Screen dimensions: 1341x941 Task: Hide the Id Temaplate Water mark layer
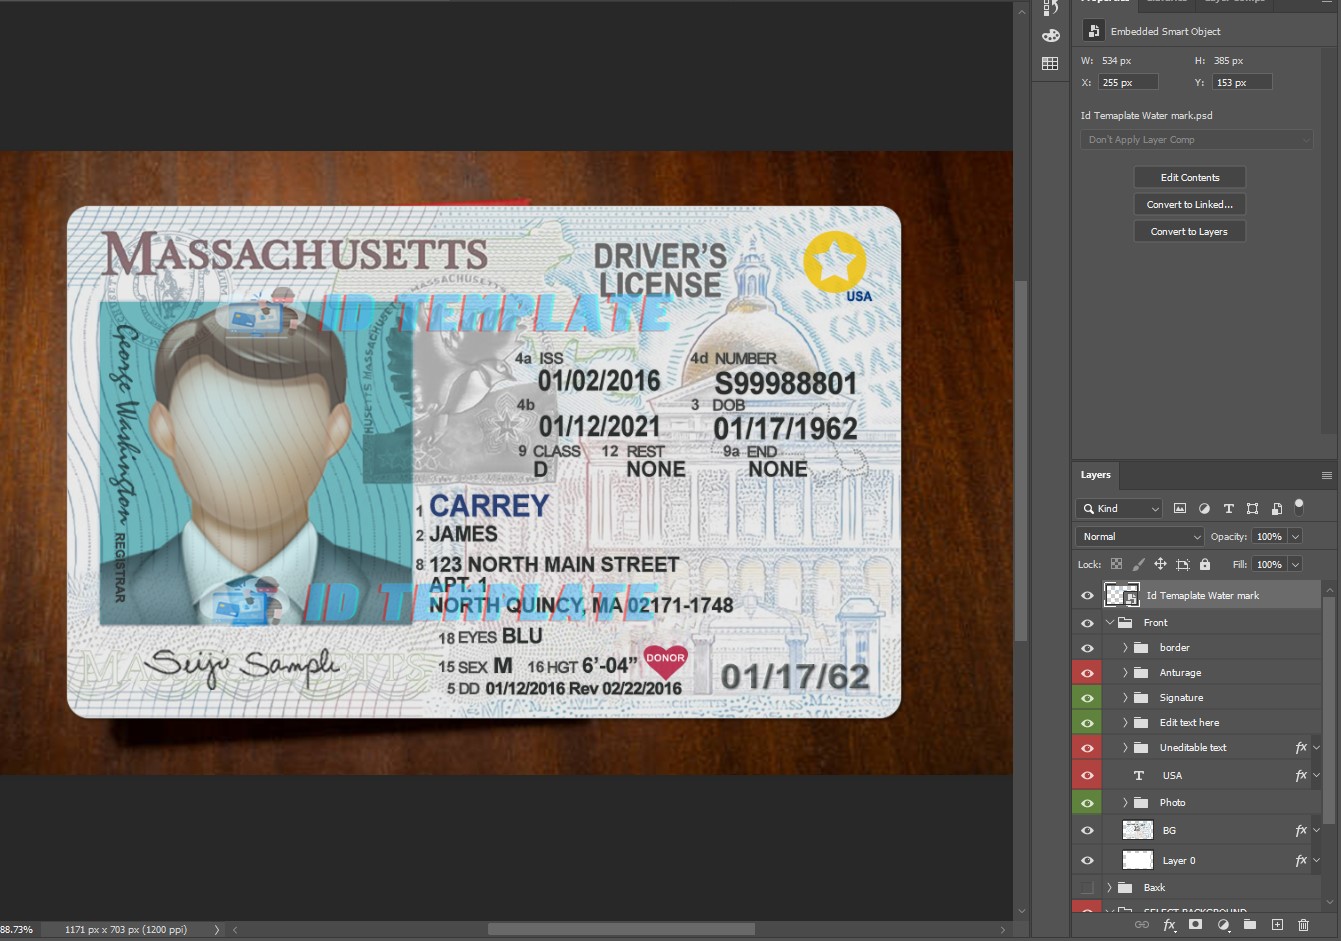(x=1087, y=596)
